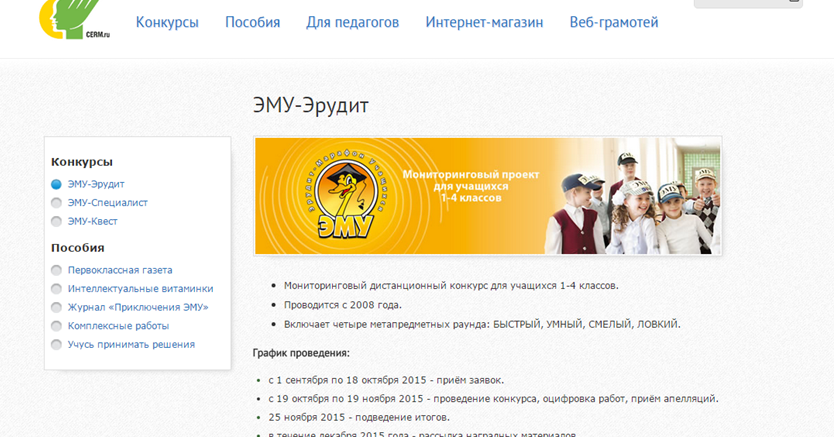Select the Журнал «Приключения ЭМУ» bullet
Screen dimensions: 834x437
(56, 308)
